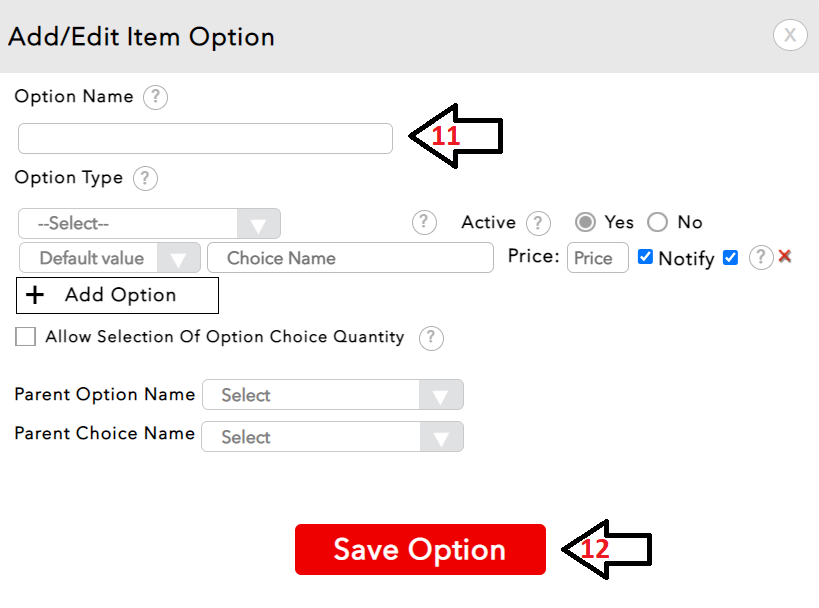Expand the Default value dropdown
The image size is (819, 608).
click(x=110, y=258)
